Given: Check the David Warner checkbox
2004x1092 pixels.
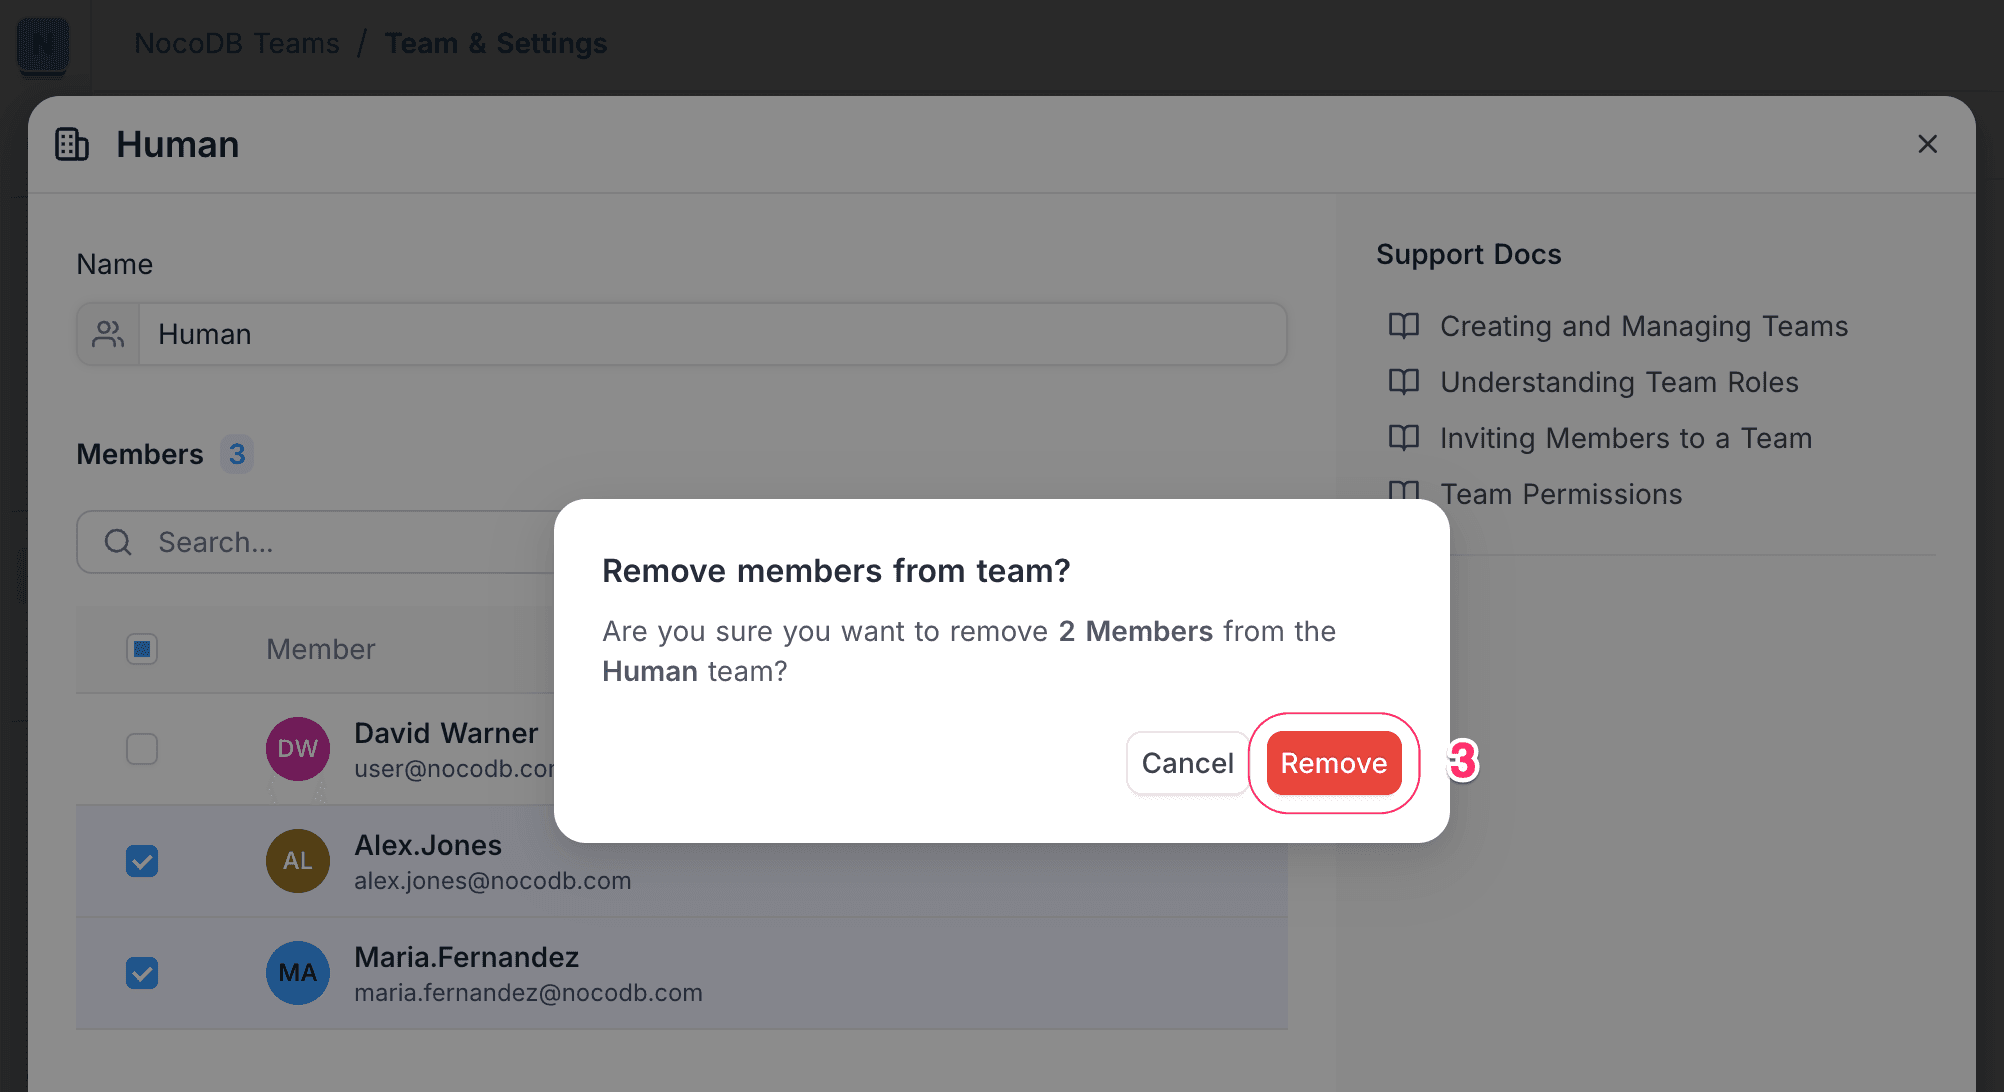Looking at the screenshot, I should point(142,749).
